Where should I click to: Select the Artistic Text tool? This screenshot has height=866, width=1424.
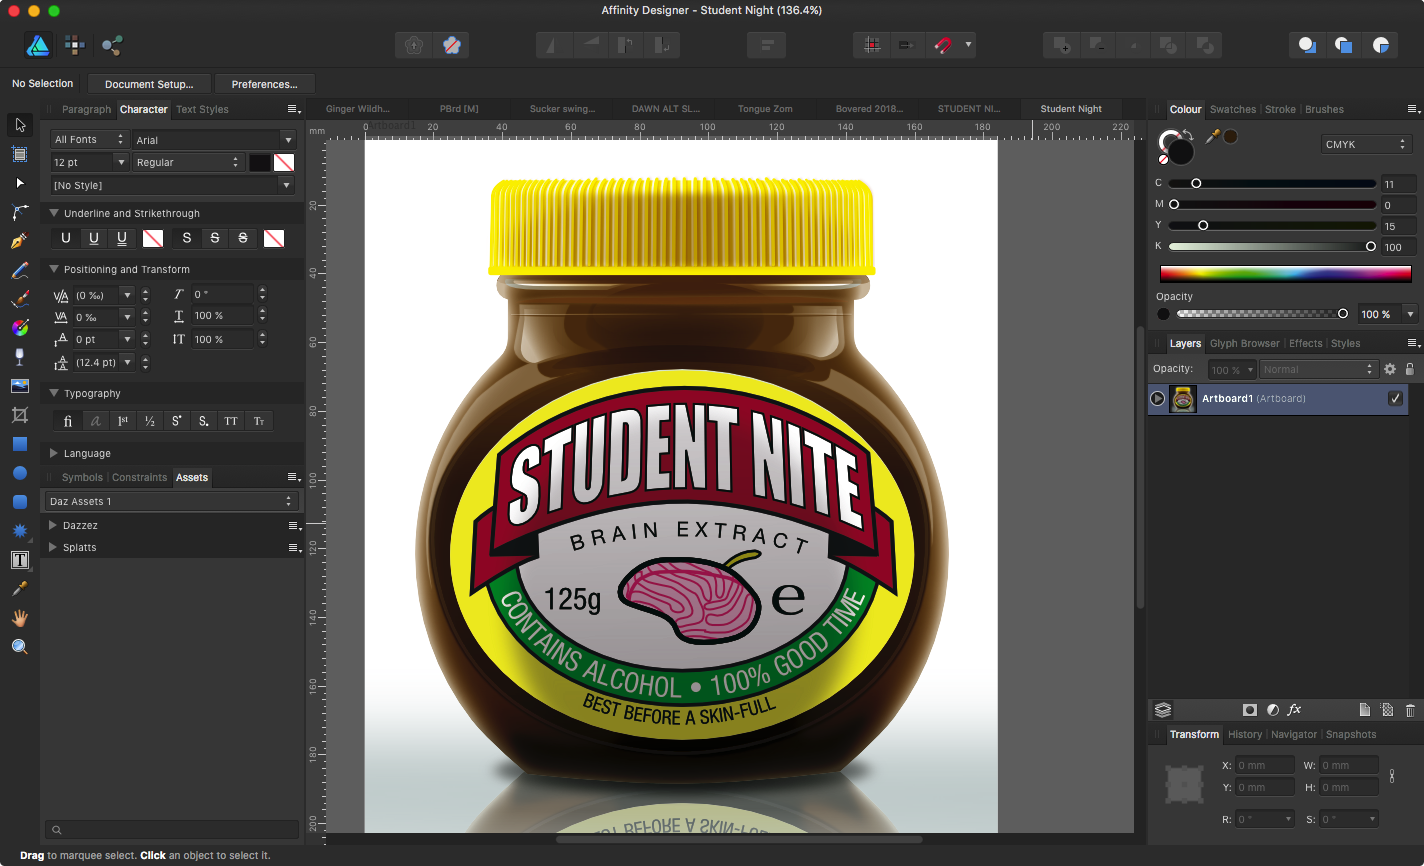[x=20, y=560]
